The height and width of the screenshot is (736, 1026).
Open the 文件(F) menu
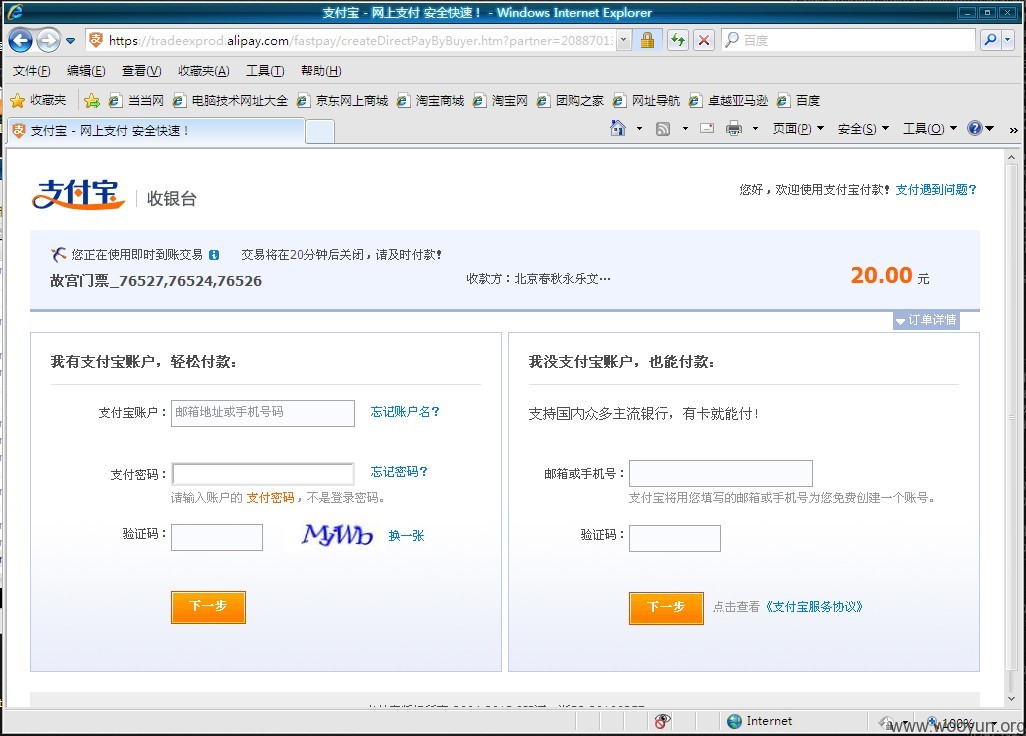click(31, 71)
